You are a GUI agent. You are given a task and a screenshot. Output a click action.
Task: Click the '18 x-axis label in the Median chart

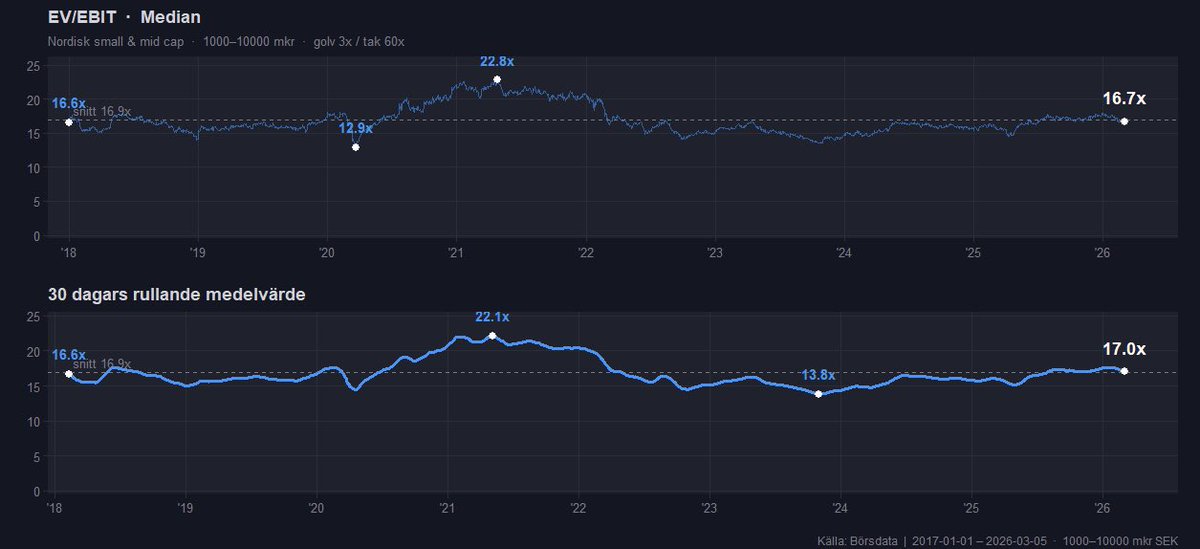68,252
